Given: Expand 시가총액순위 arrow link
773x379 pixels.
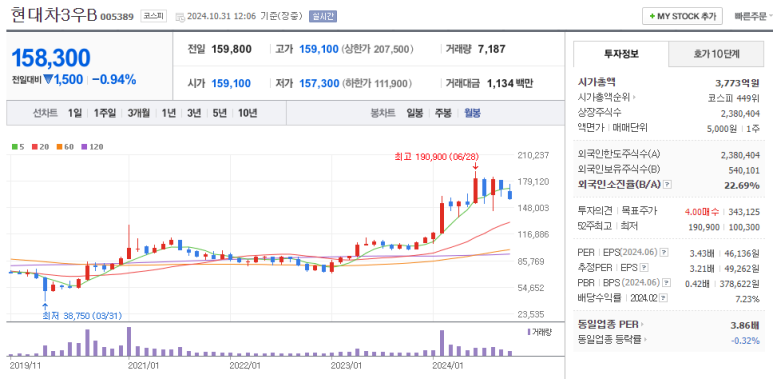Looking at the screenshot, I should click(x=606, y=98).
